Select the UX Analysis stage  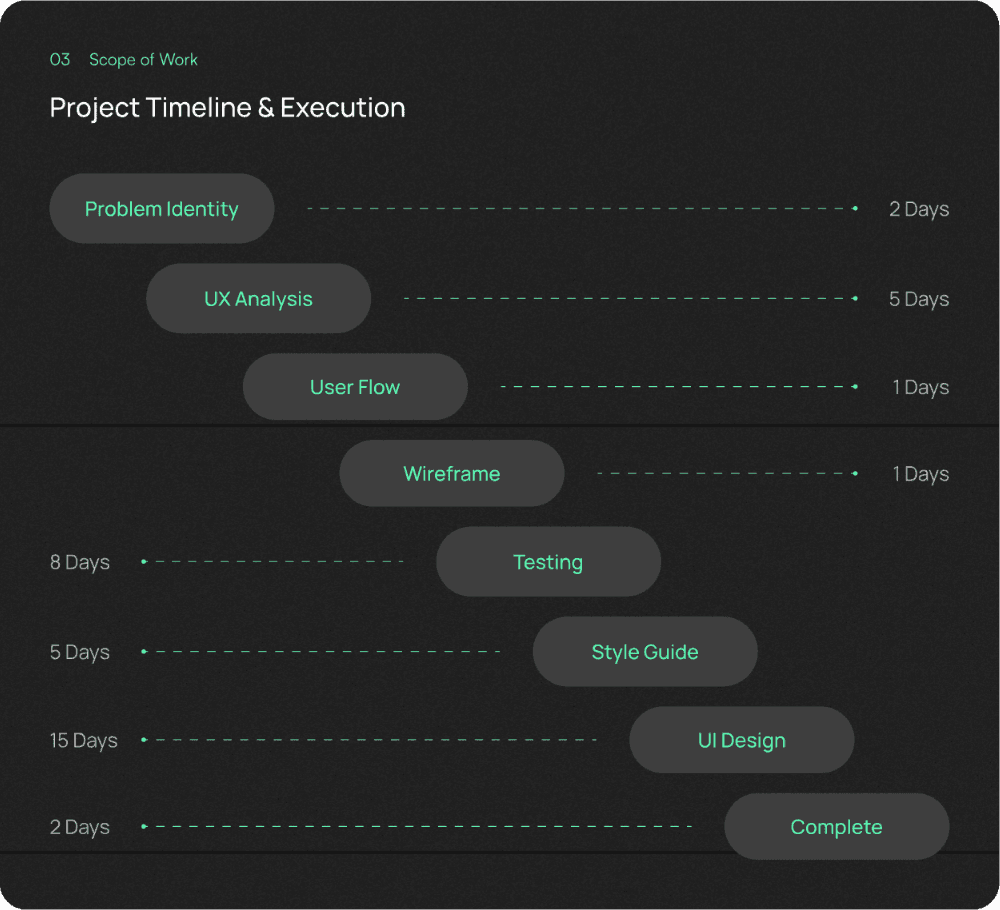coord(258,298)
